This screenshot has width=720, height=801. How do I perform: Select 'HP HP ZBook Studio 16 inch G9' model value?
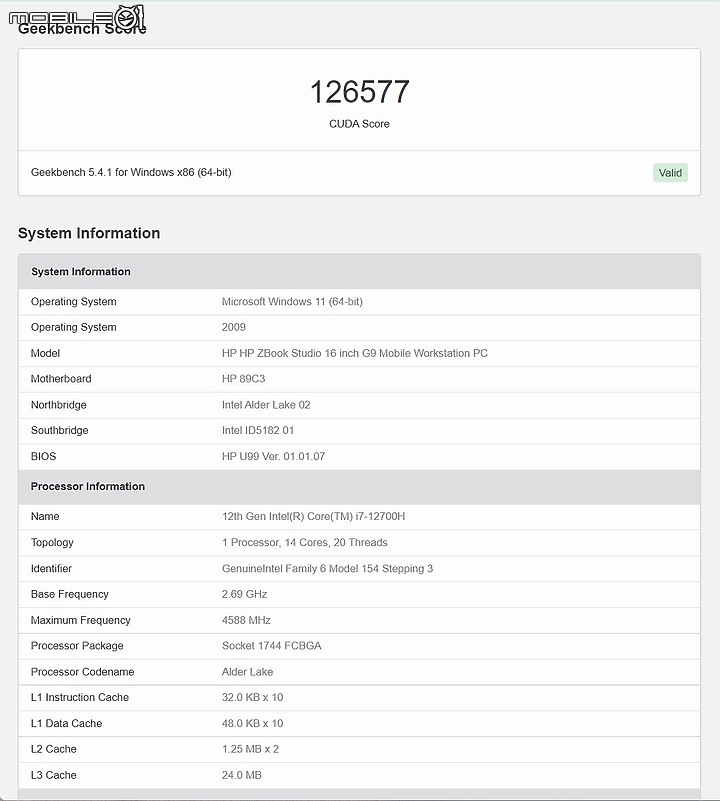(x=355, y=353)
